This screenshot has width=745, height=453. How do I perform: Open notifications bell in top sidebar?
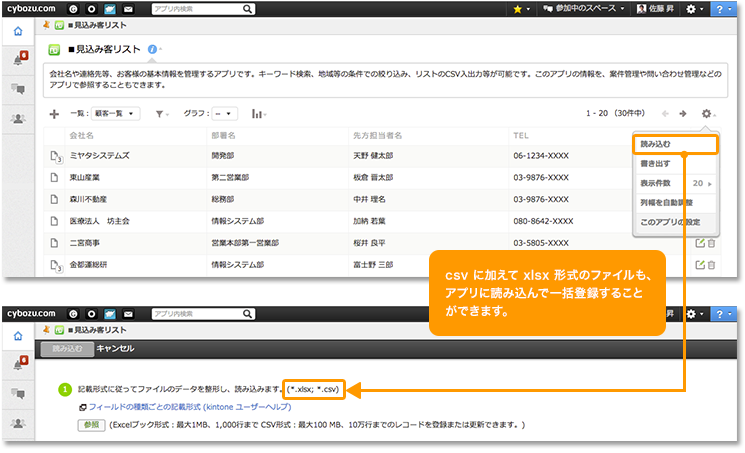(x=17, y=60)
